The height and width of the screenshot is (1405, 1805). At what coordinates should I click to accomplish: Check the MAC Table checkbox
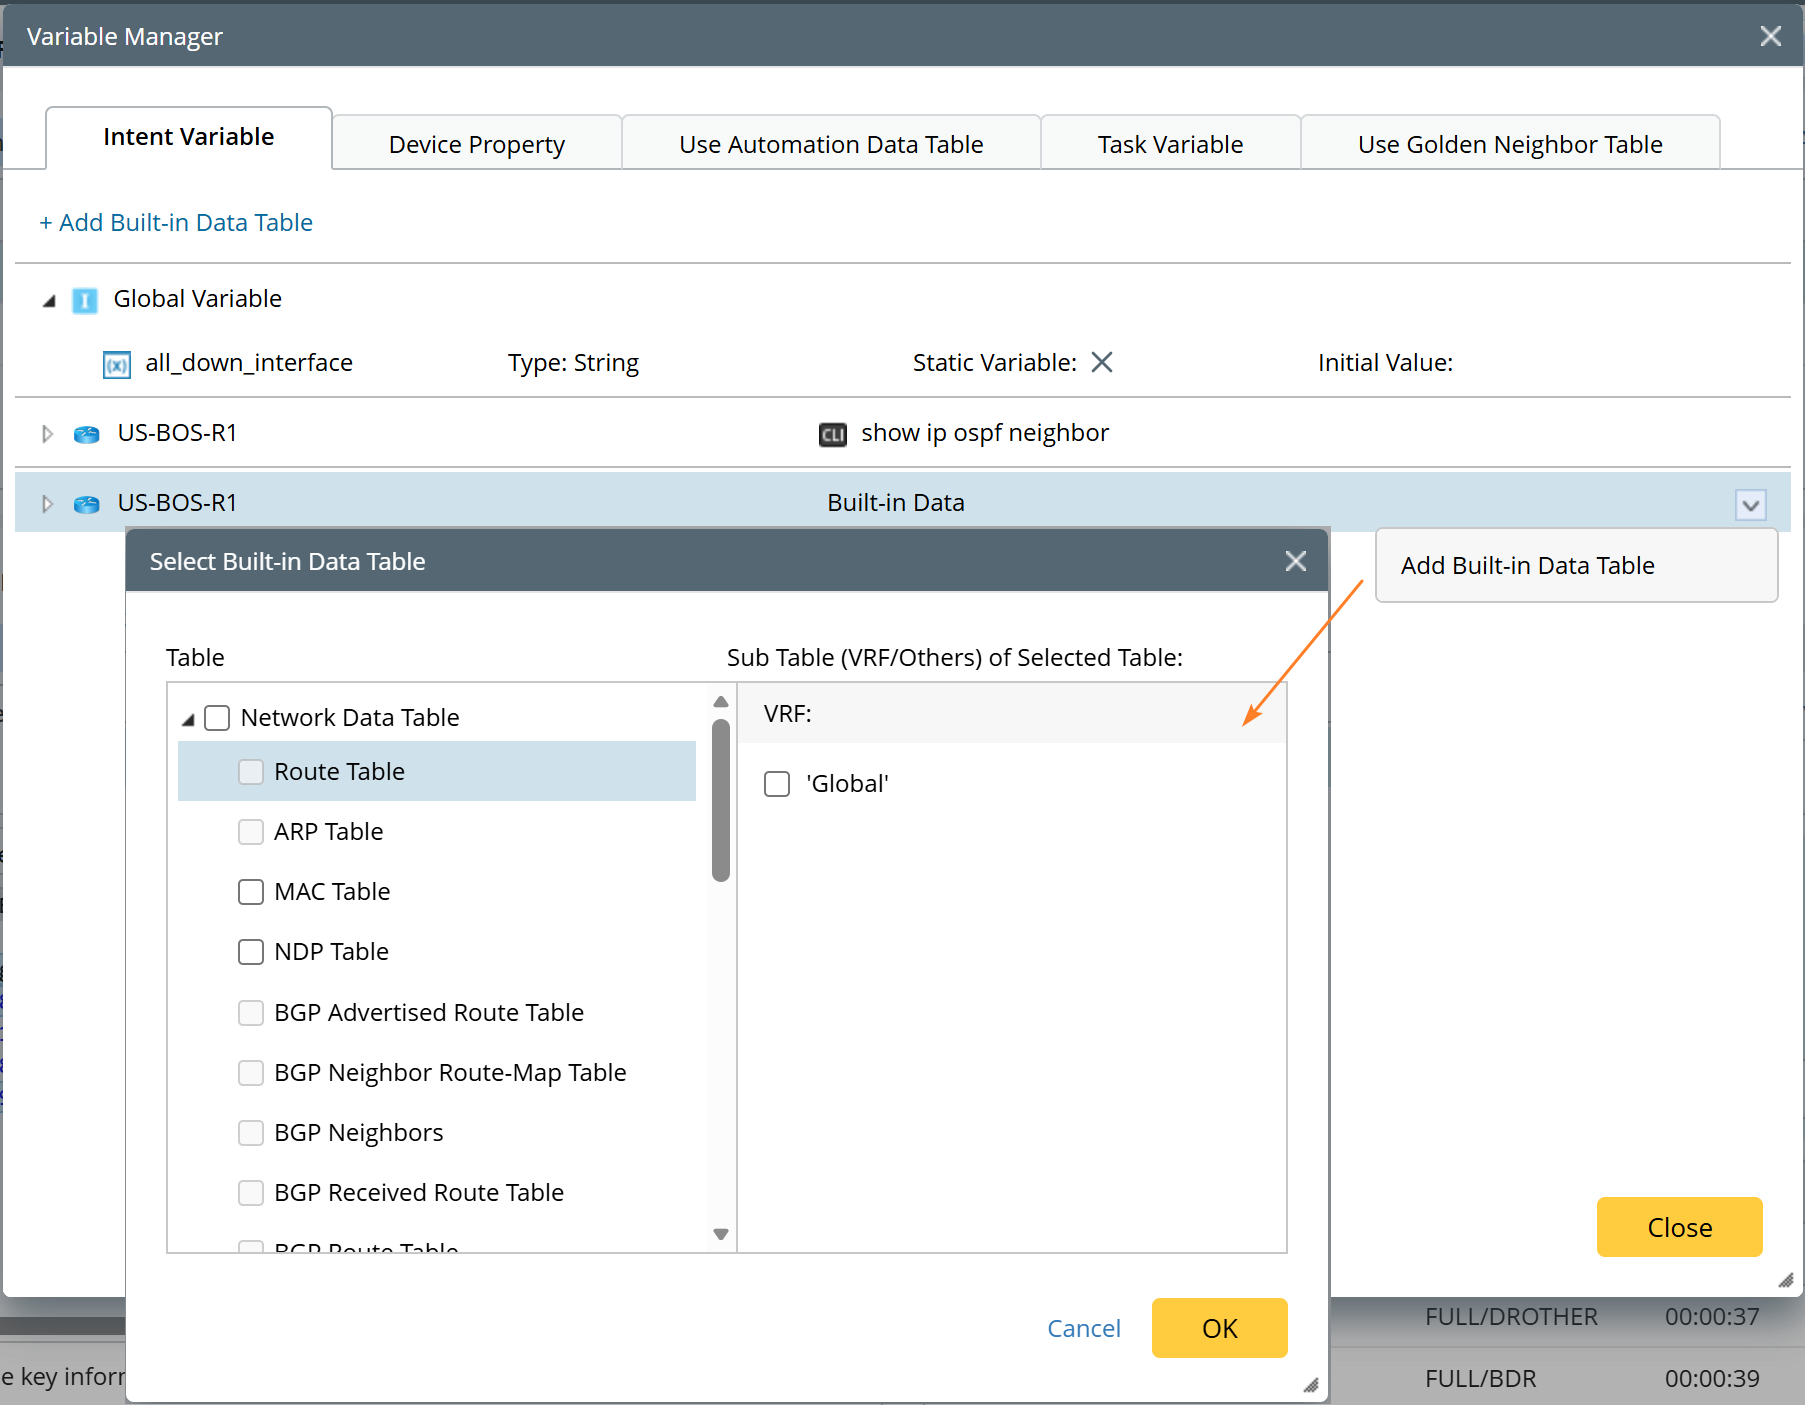(251, 892)
